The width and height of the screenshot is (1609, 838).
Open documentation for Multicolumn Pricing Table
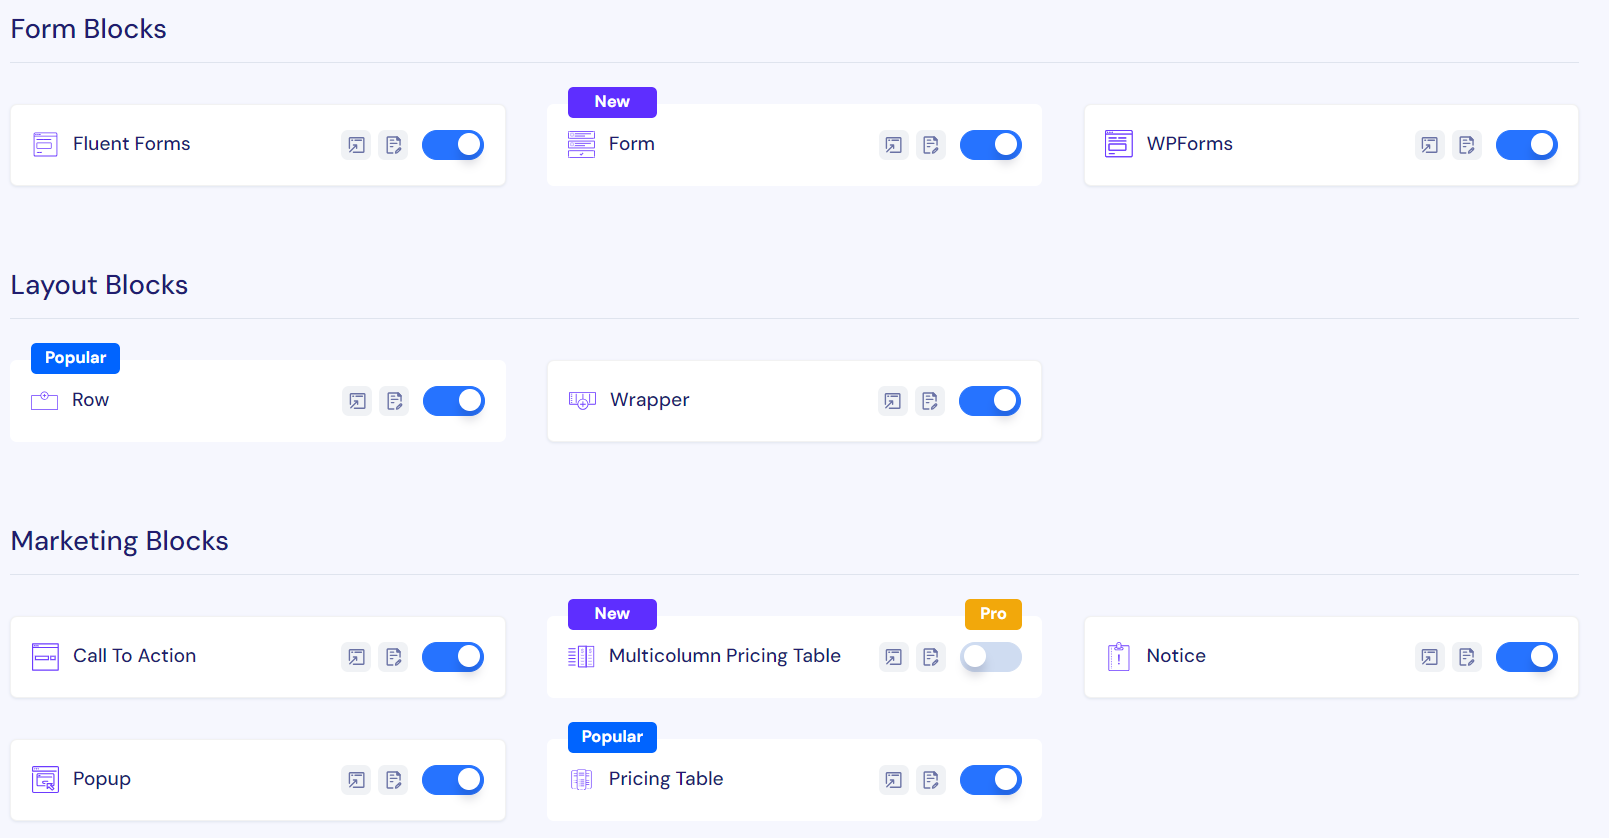coord(930,657)
